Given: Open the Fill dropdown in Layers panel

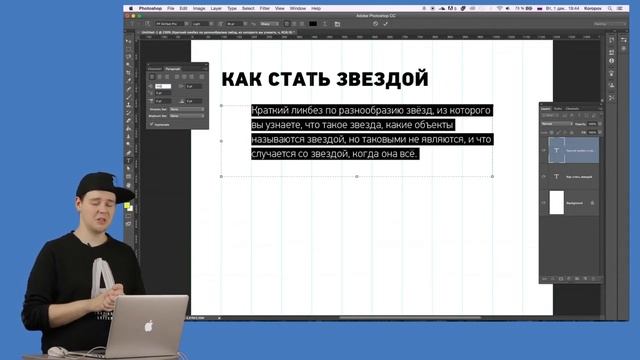Looking at the screenshot, I should (599, 132).
